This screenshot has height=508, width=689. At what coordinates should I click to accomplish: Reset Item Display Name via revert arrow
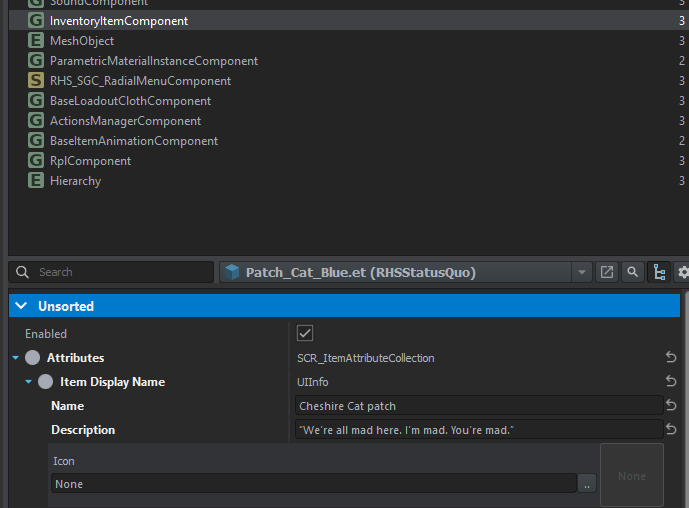tap(671, 381)
